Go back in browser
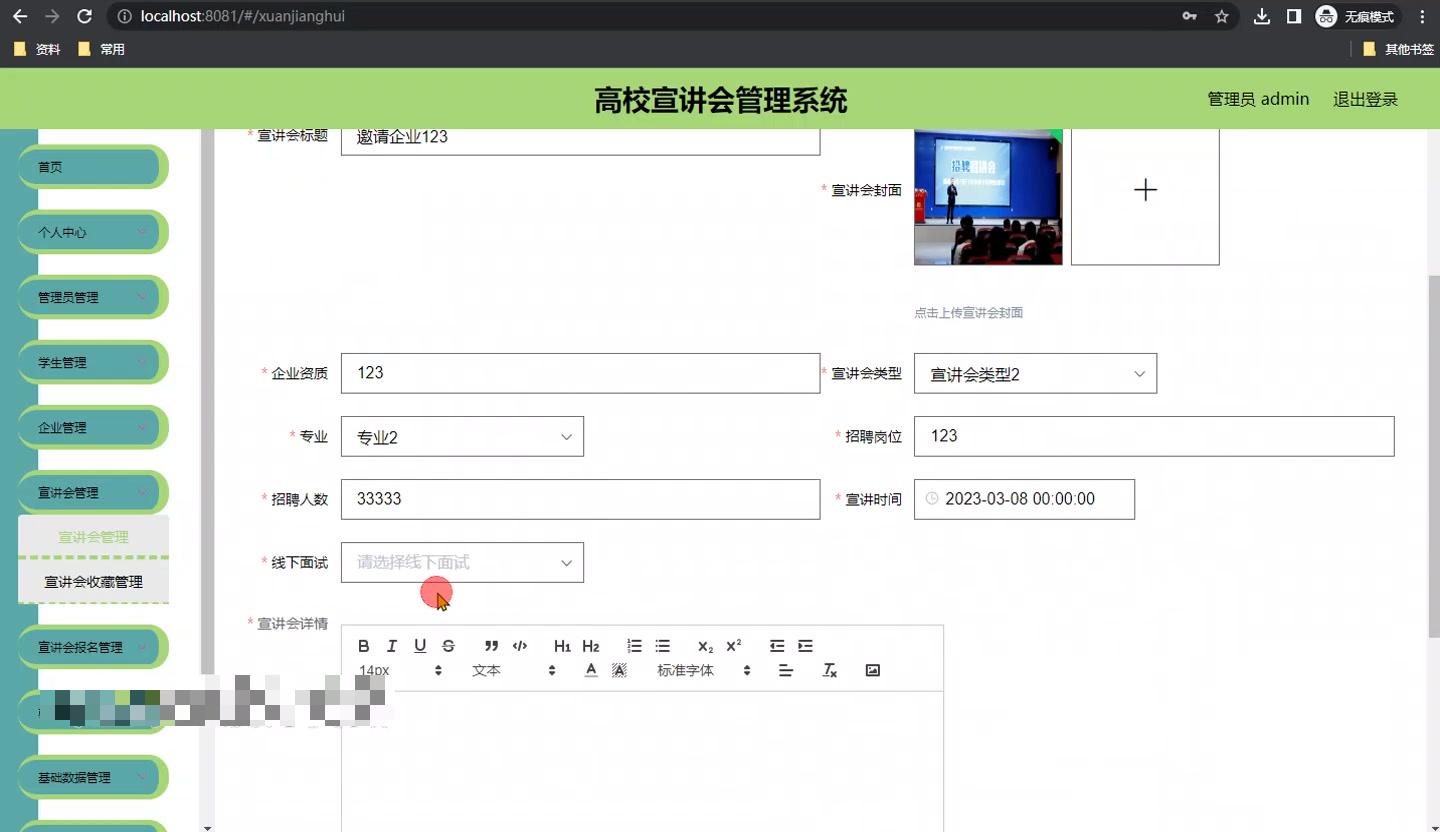Screen dimensions: 1440x832 (x=20, y=16)
